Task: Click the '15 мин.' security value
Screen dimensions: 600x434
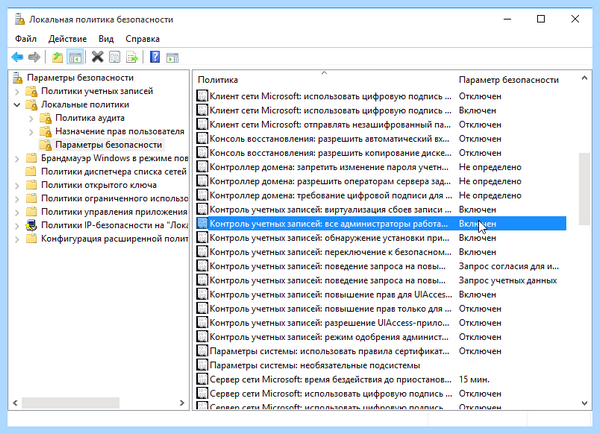Action: tap(474, 379)
